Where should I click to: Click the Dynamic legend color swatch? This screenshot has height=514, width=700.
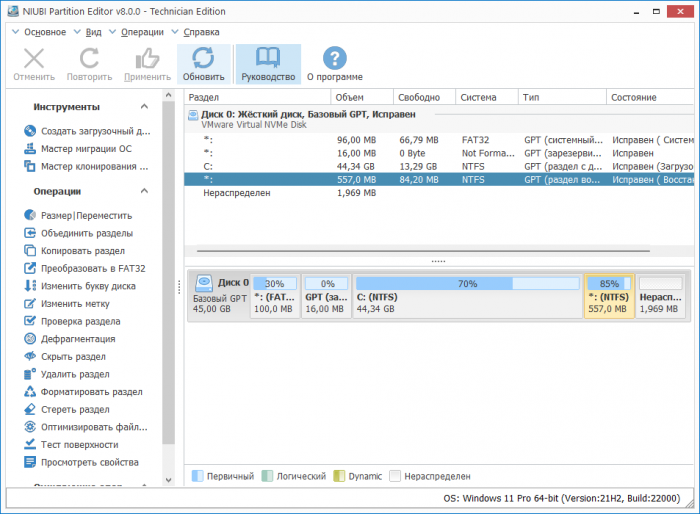tap(339, 476)
